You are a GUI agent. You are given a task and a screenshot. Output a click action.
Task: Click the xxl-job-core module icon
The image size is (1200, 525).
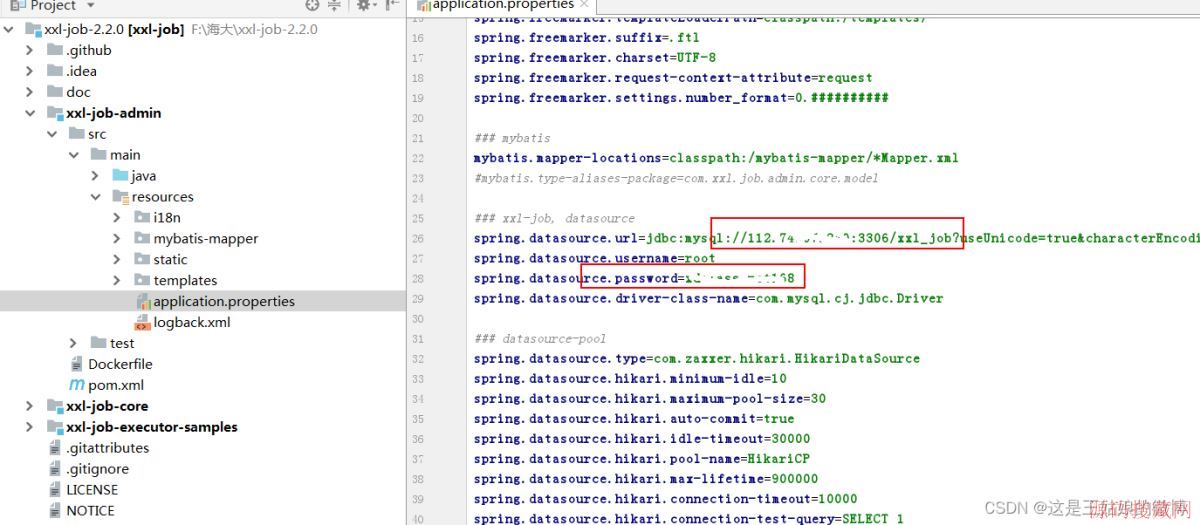(x=55, y=406)
